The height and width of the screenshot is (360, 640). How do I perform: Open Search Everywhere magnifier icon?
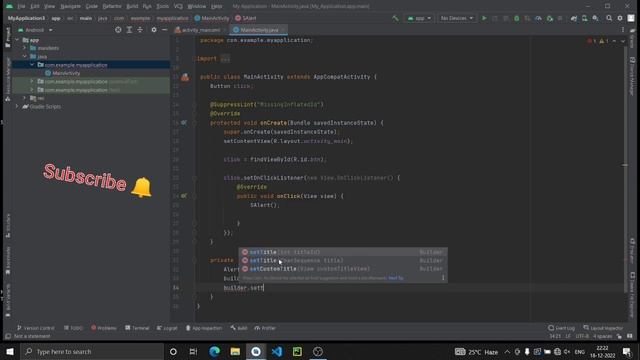pyautogui.click(x=609, y=18)
